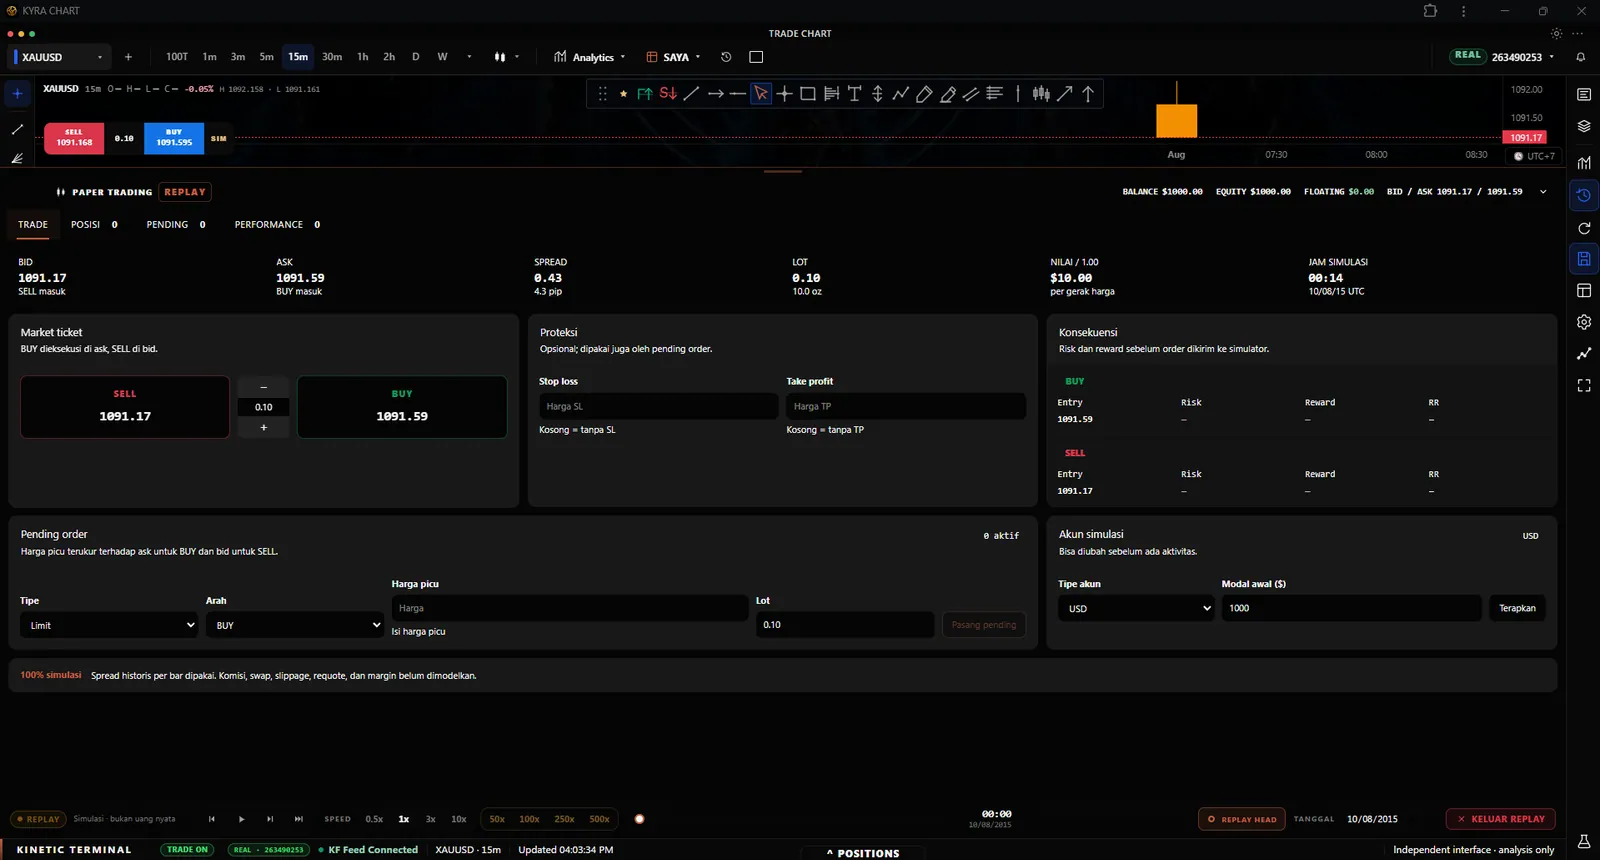
Task: Open the SAYA layout dropdown
Action: coord(673,57)
